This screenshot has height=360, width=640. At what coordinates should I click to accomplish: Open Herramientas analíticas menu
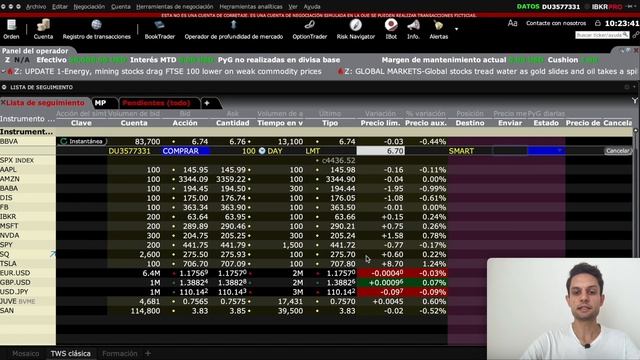(x=251, y=7)
